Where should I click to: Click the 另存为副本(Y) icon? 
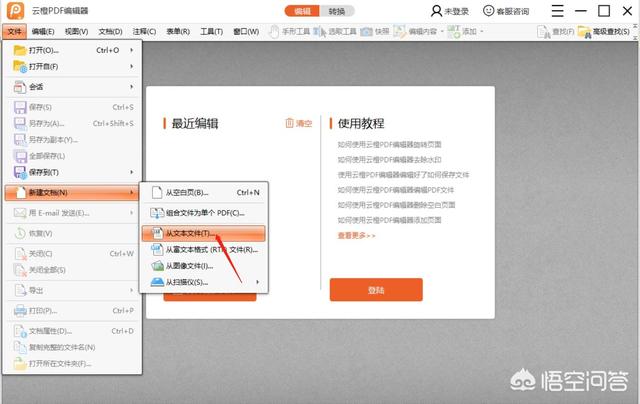(20, 140)
